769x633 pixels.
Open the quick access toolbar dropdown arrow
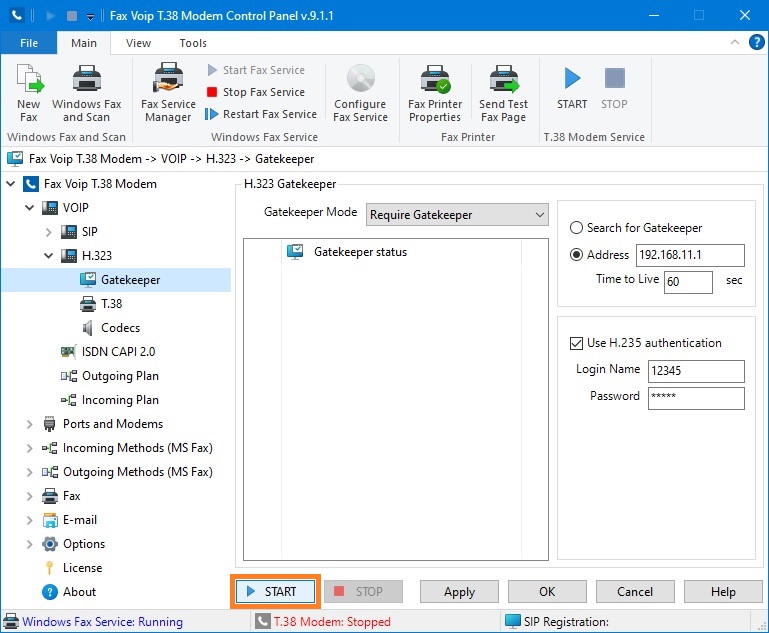pos(90,17)
